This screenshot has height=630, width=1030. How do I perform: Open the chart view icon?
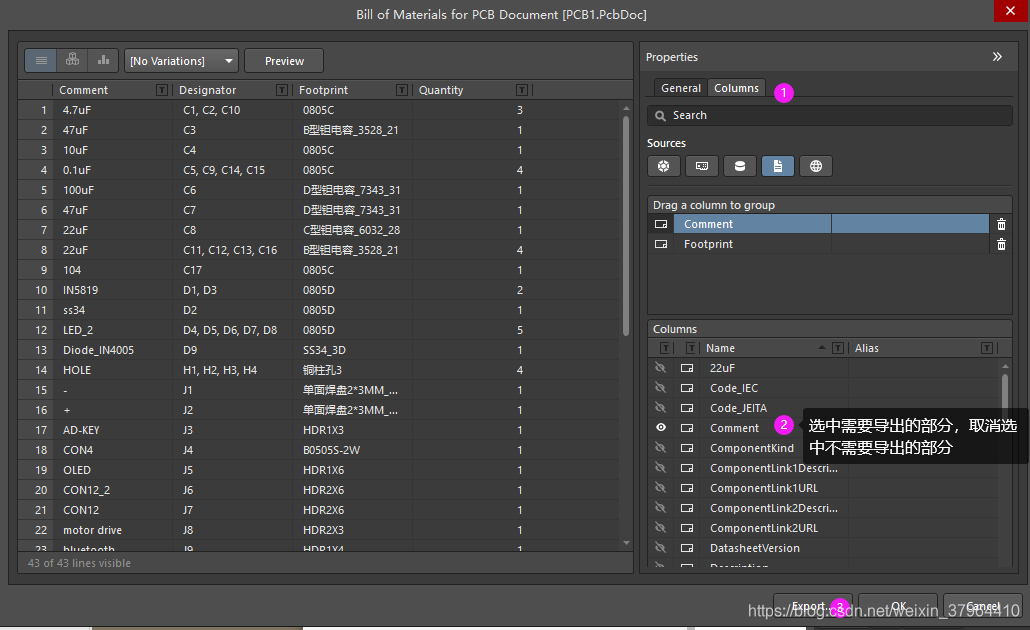point(103,60)
